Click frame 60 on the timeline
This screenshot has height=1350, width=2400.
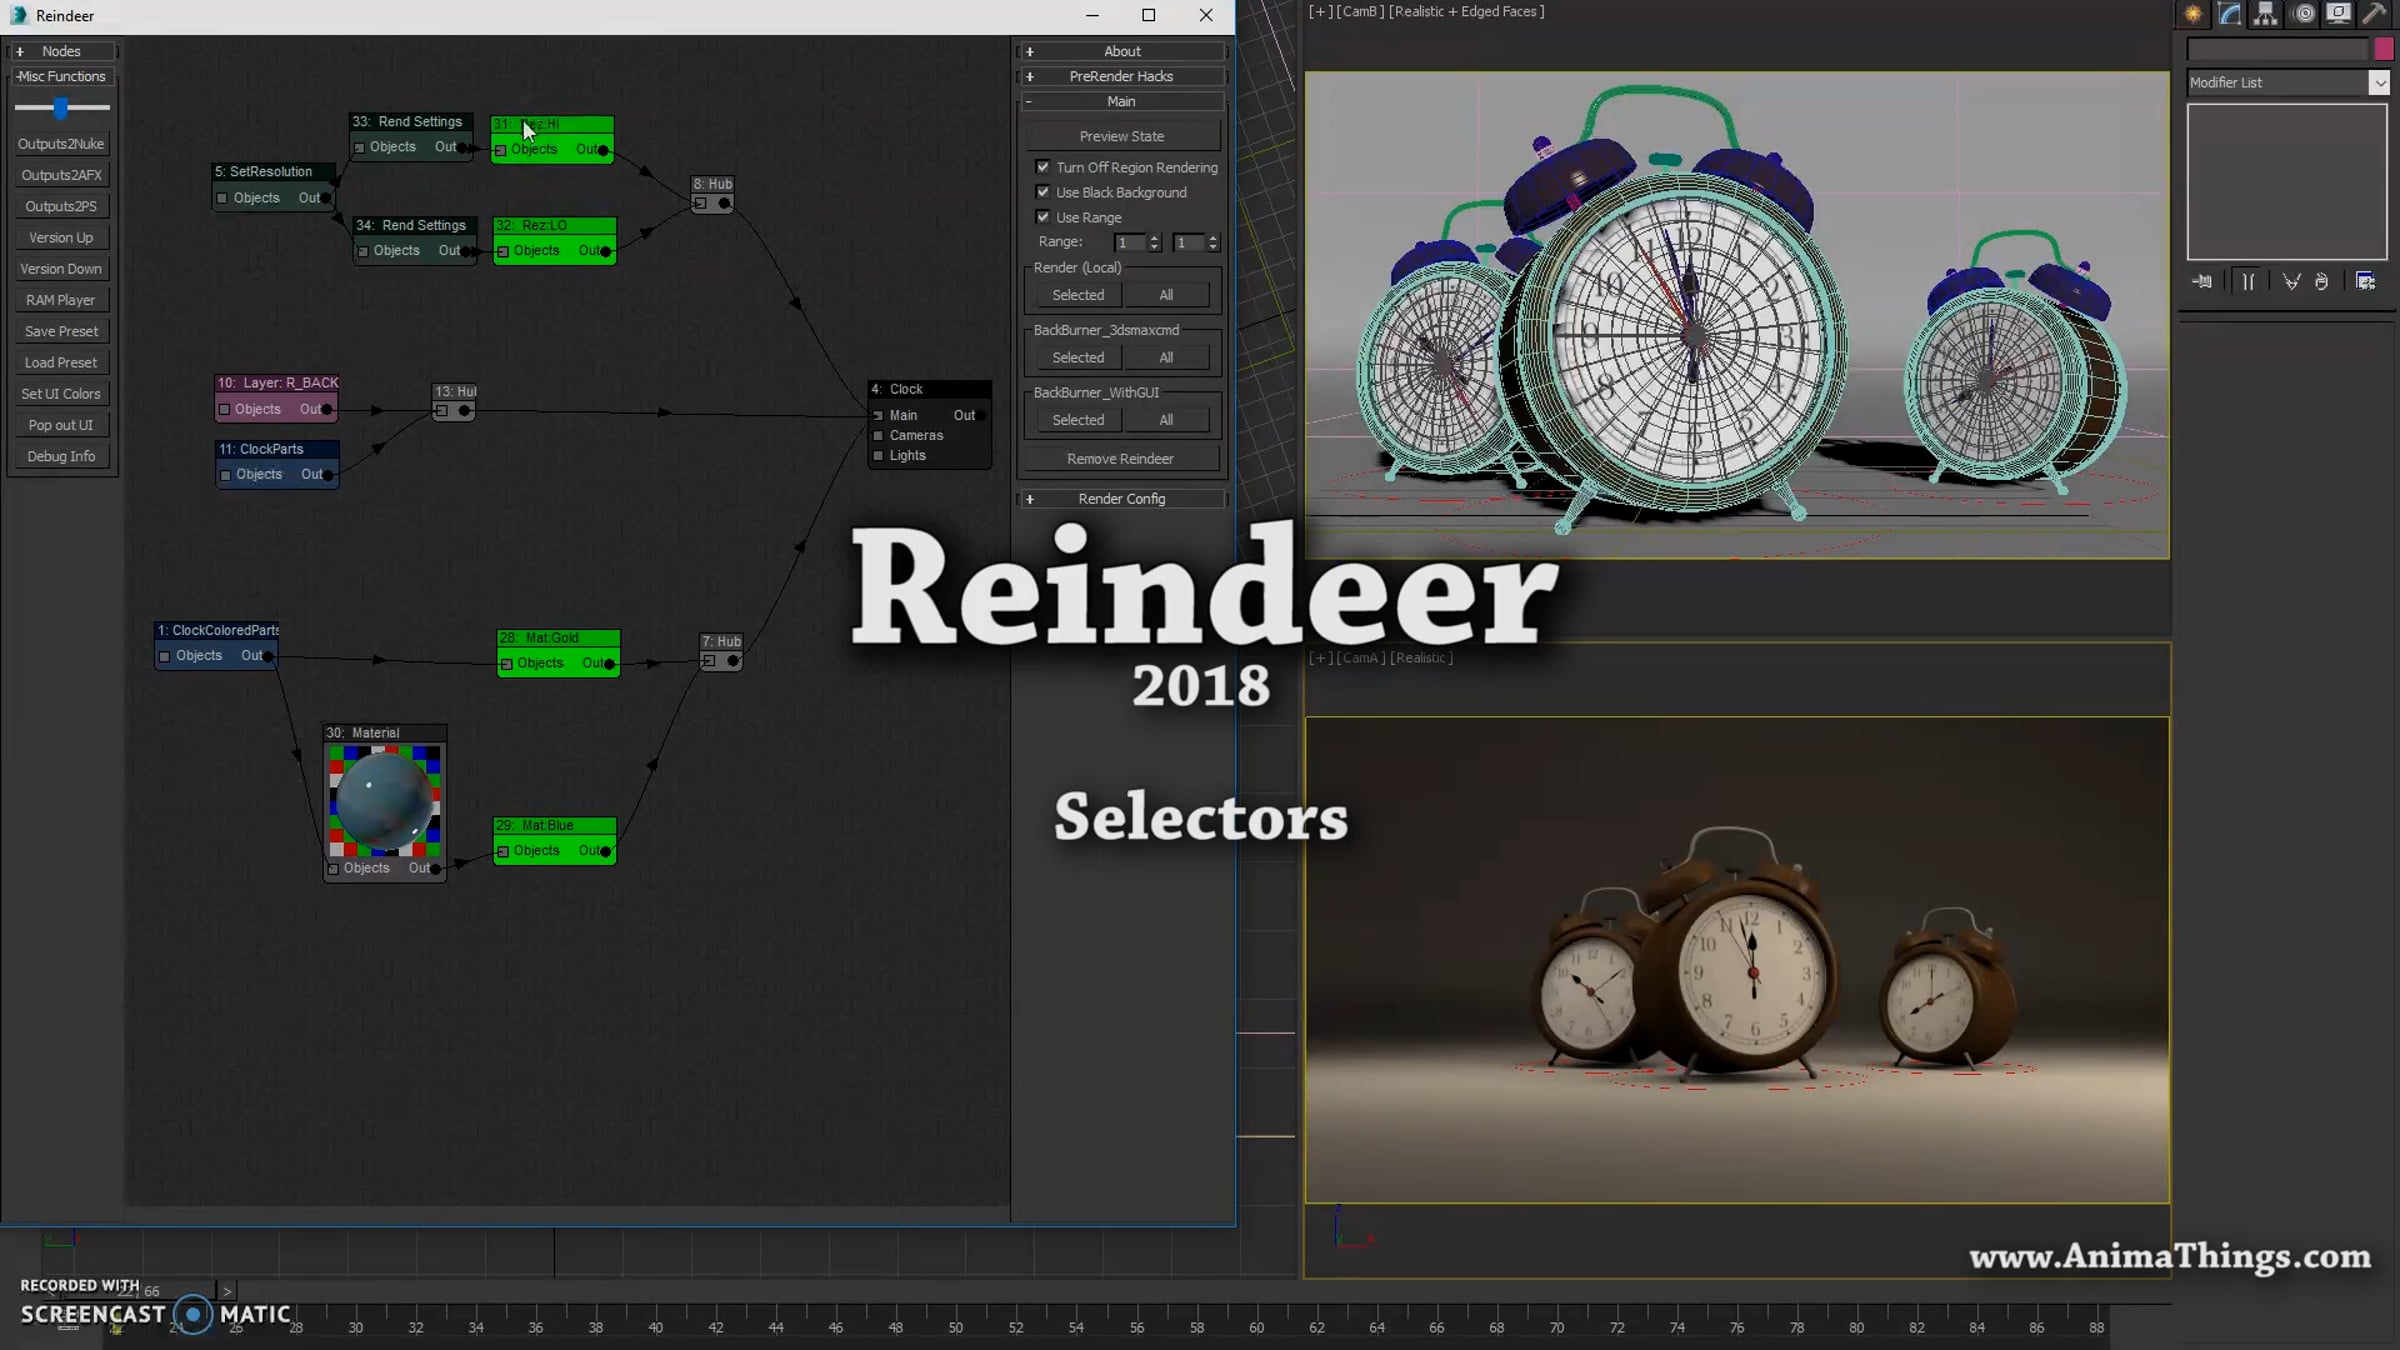coord(1256,1328)
